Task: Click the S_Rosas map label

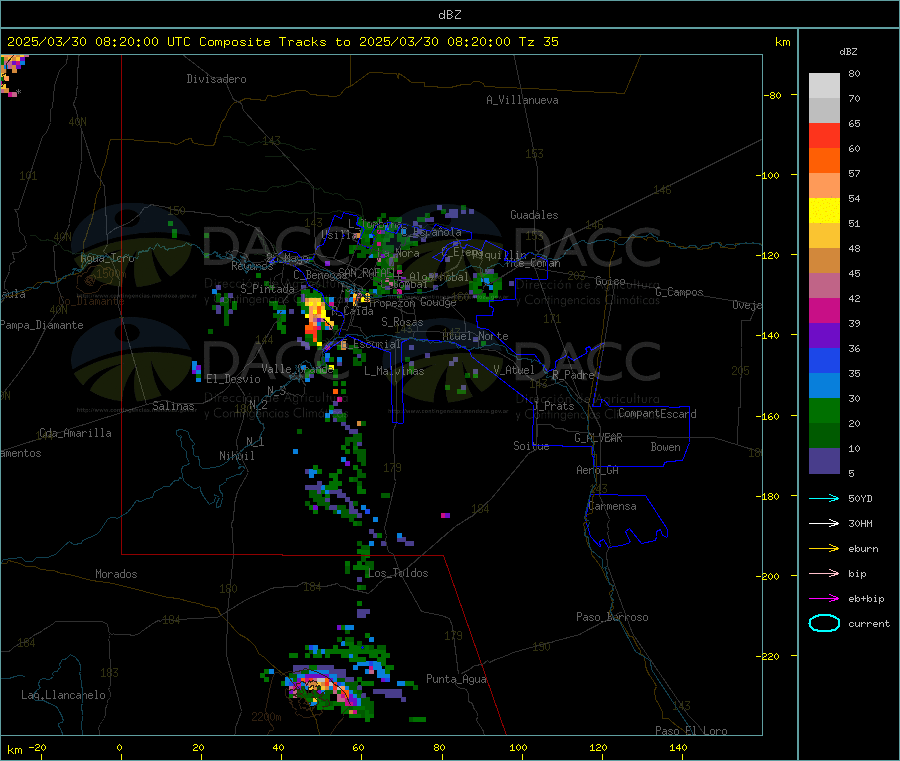Action: point(402,322)
